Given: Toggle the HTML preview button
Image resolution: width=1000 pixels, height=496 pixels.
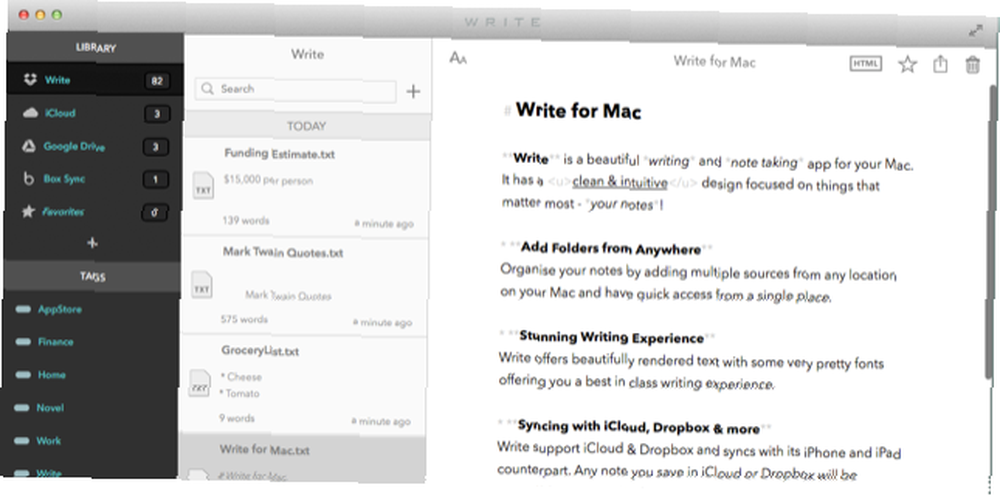Looking at the screenshot, I should [x=865, y=63].
